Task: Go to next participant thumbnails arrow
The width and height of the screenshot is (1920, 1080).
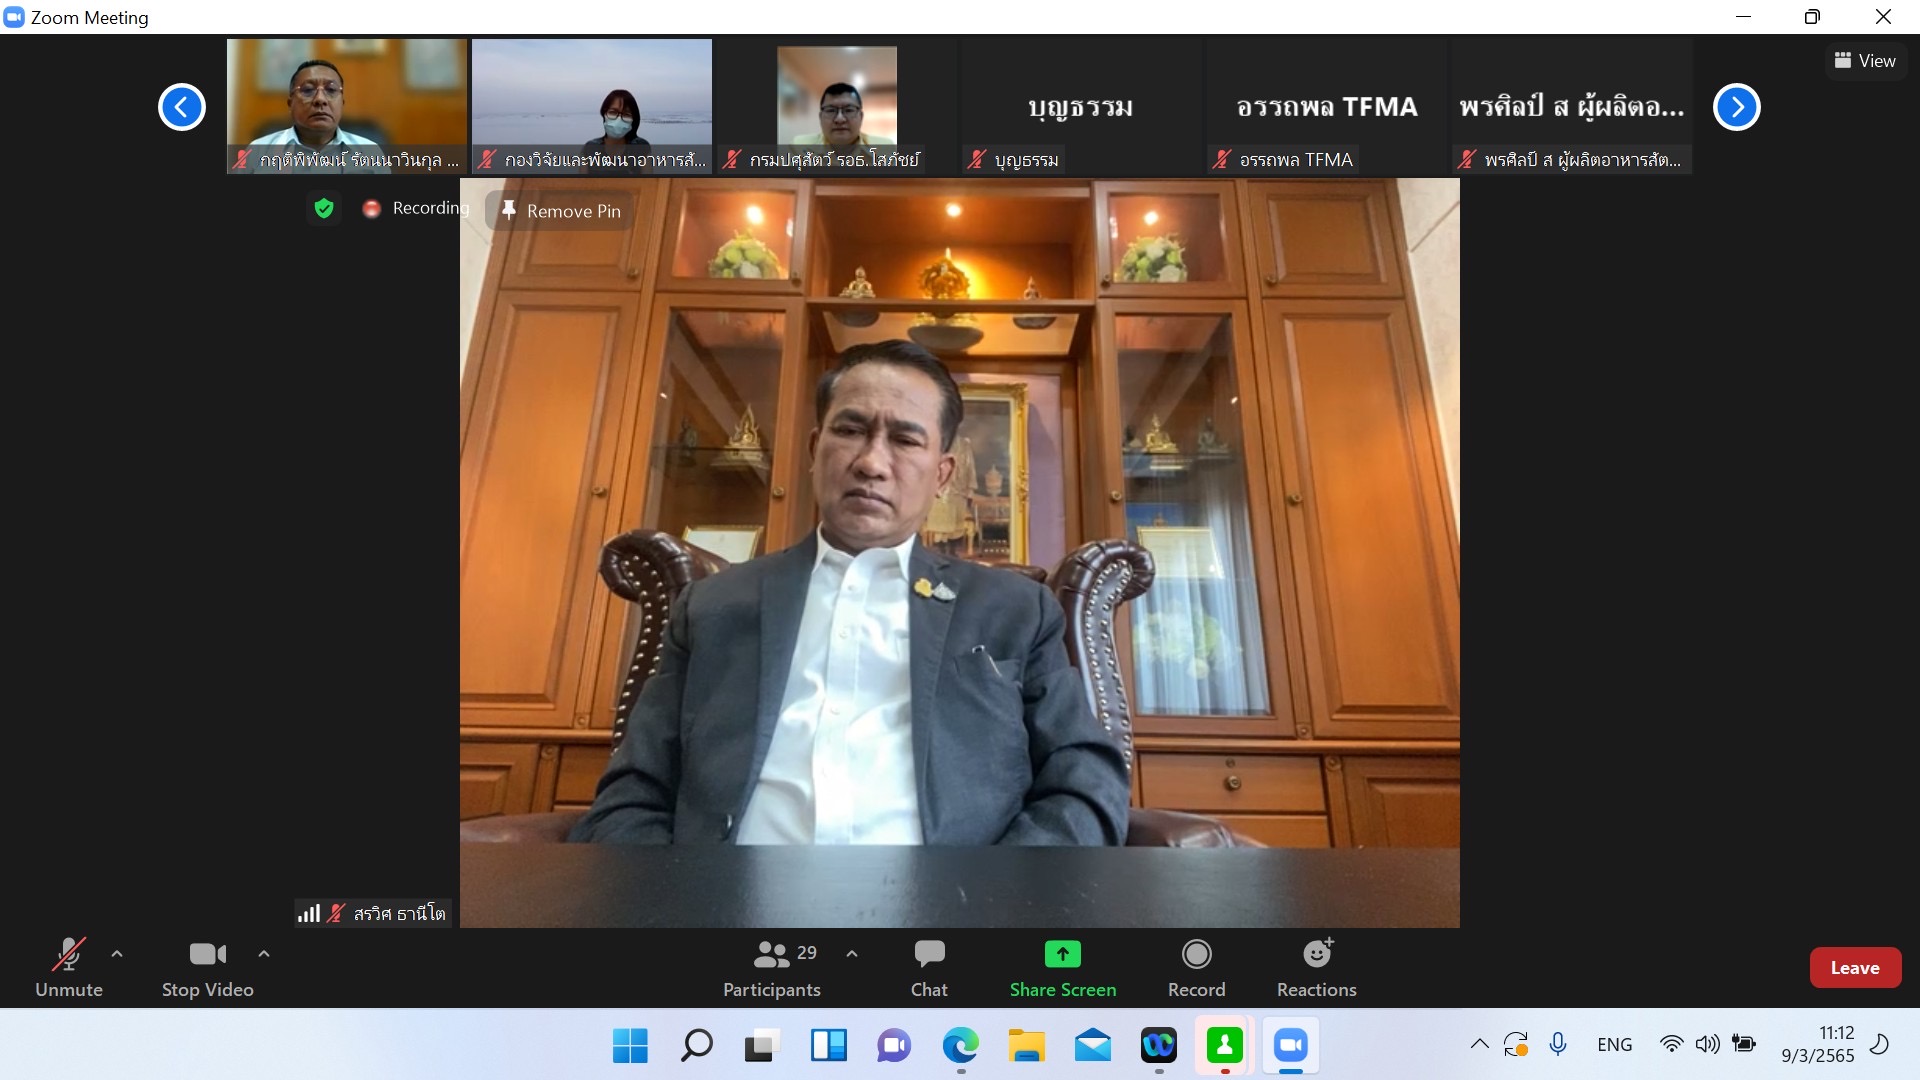Action: pyautogui.click(x=1736, y=107)
